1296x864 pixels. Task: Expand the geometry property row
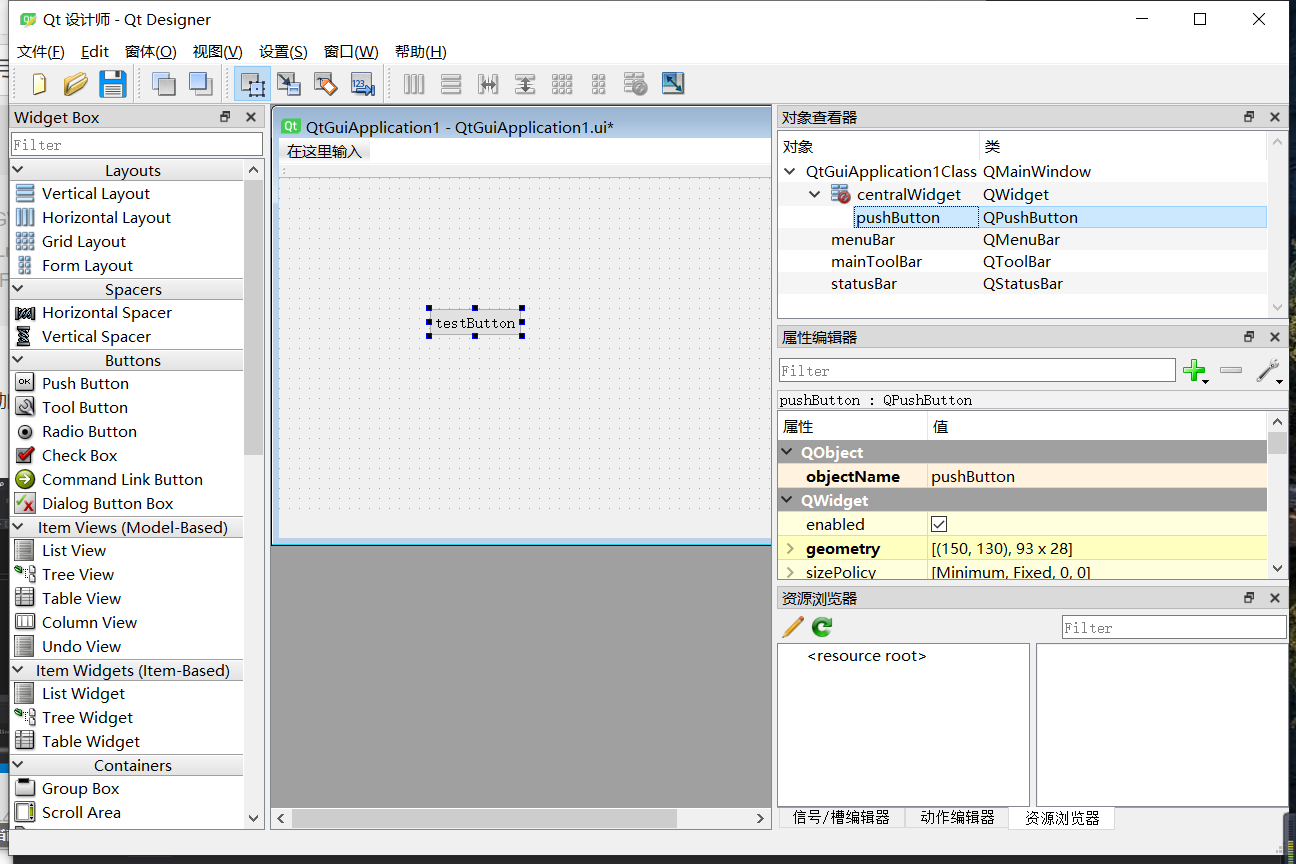[789, 548]
